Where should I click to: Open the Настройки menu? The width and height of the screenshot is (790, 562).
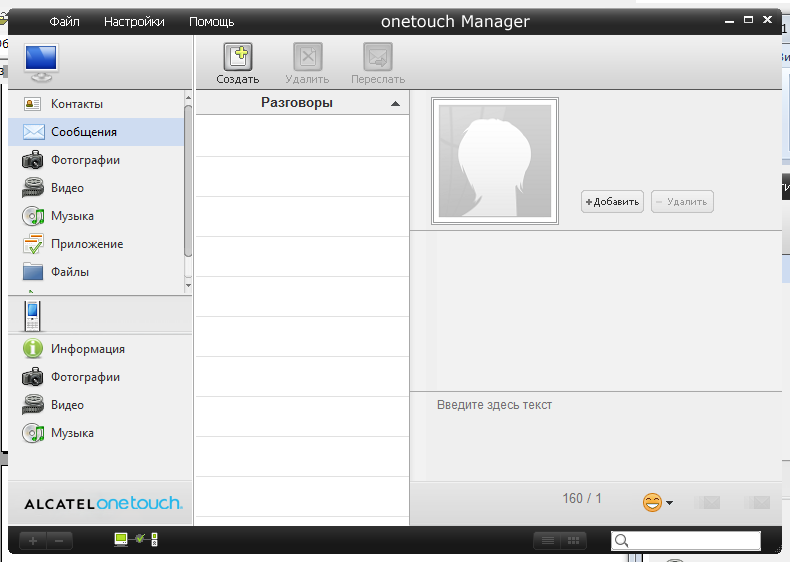click(x=134, y=21)
